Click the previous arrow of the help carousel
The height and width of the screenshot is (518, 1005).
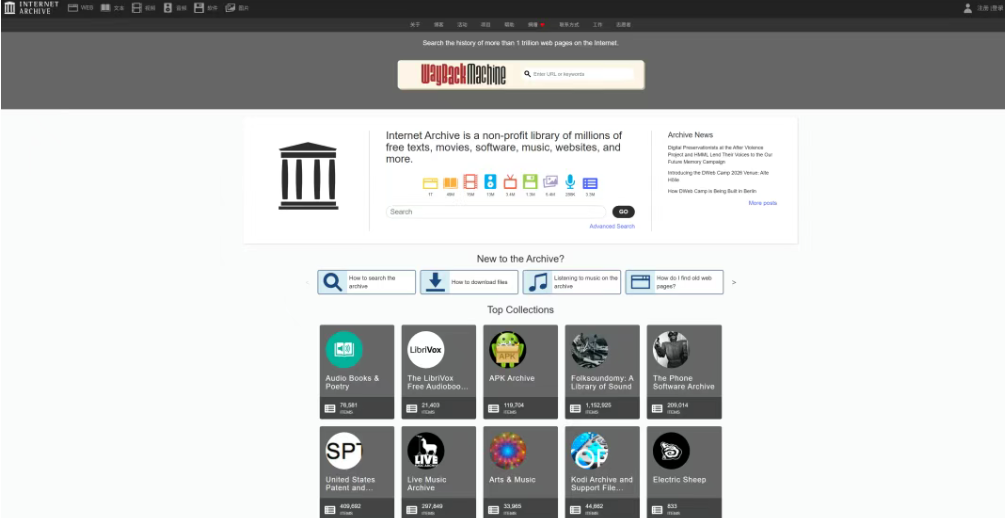pyautogui.click(x=308, y=282)
